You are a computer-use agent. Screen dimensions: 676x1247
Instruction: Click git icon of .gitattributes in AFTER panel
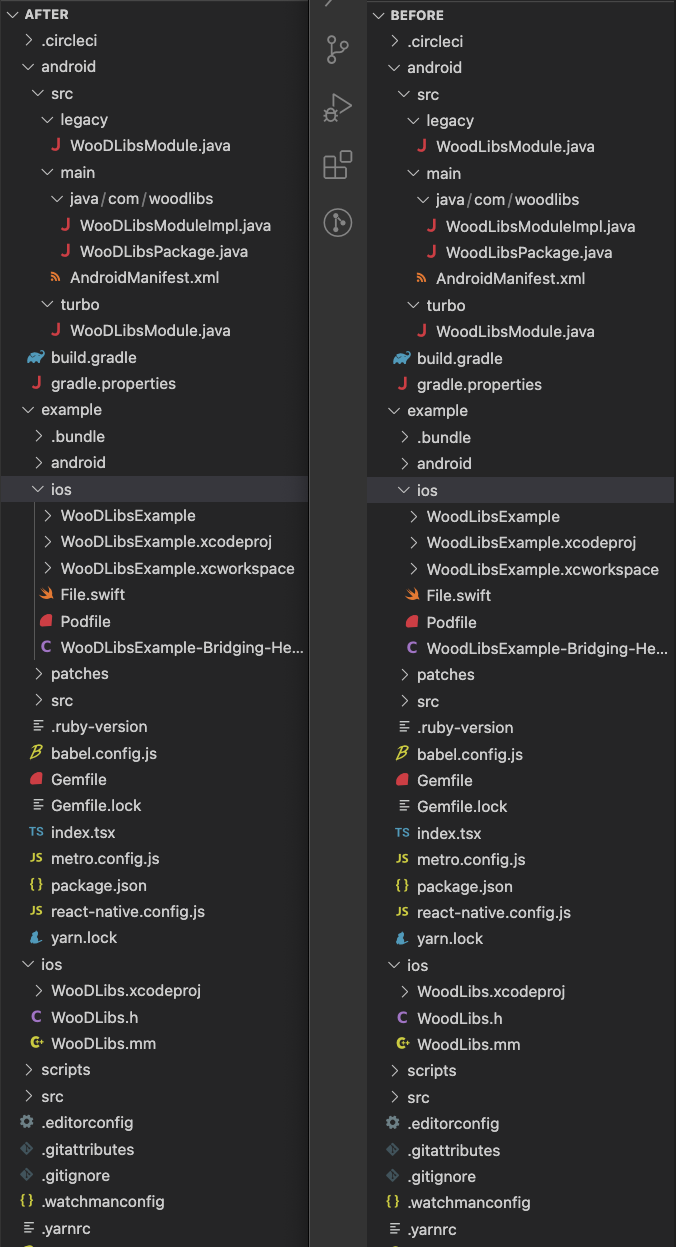tap(27, 1149)
